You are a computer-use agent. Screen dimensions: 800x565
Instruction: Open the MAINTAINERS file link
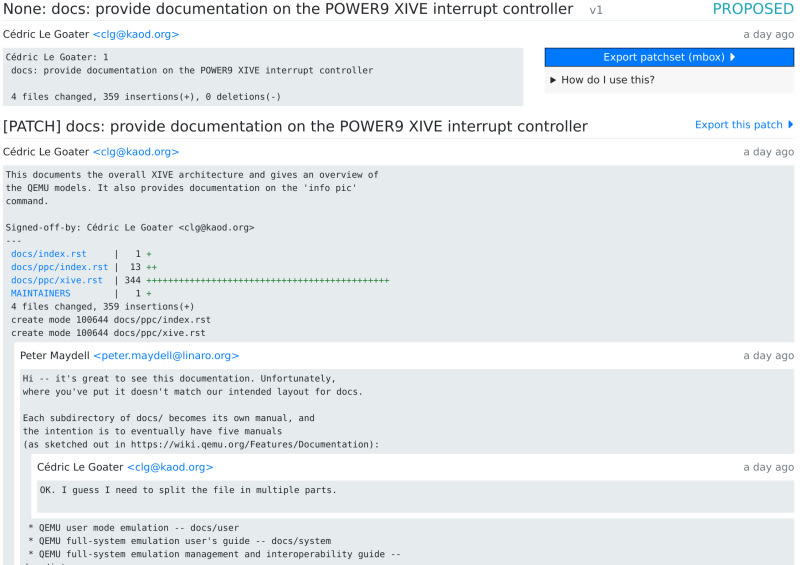pyautogui.click(x=41, y=294)
